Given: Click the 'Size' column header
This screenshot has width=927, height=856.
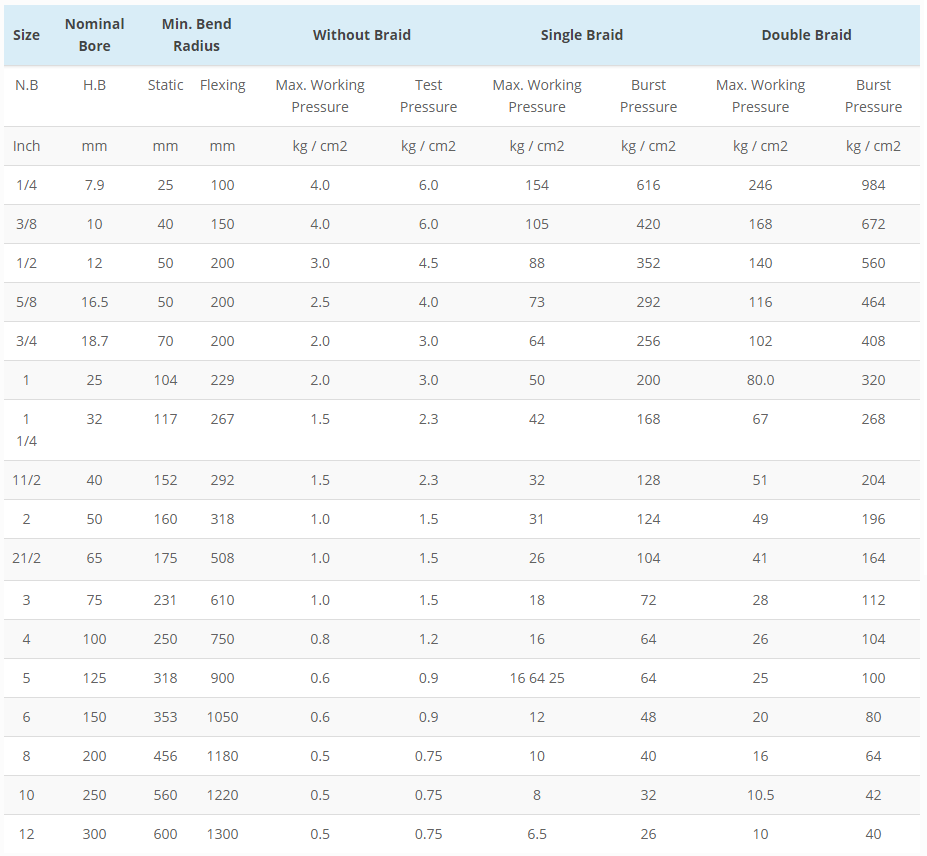Looking at the screenshot, I should [27, 35].
